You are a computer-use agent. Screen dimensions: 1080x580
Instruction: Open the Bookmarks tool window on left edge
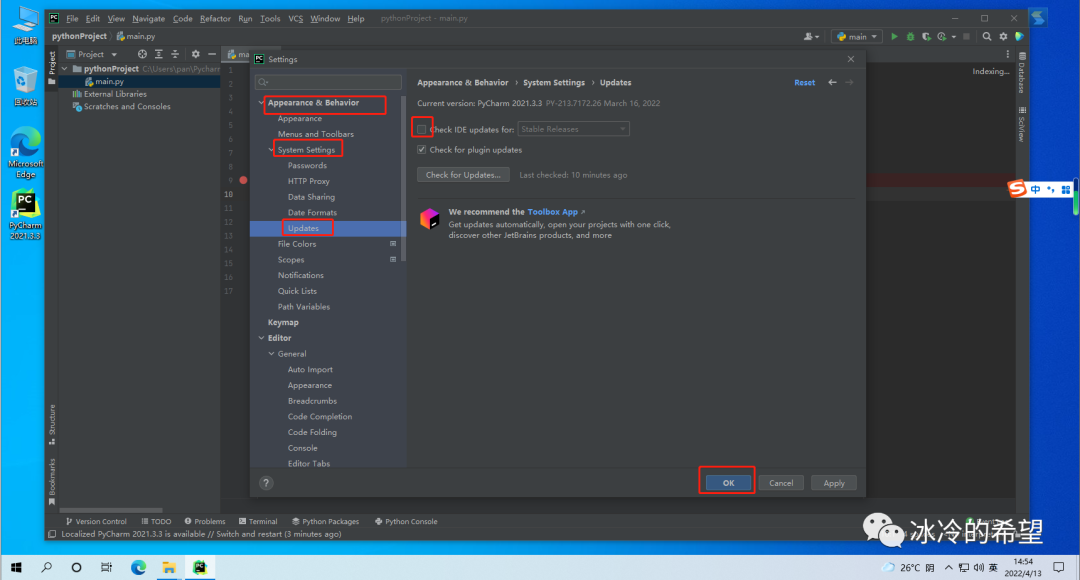52,481
